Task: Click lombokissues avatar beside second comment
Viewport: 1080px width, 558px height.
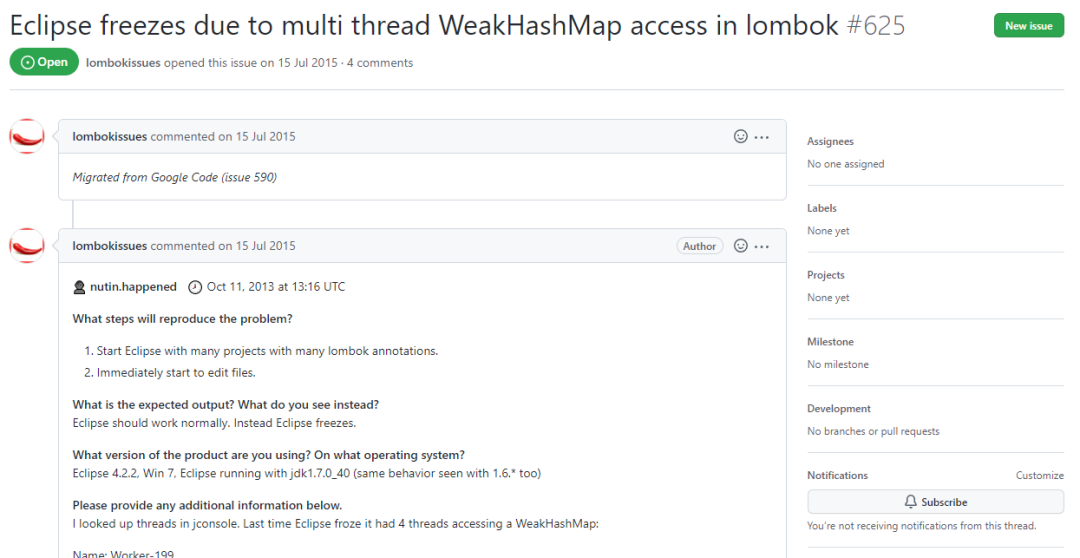Action: (27, 245)
